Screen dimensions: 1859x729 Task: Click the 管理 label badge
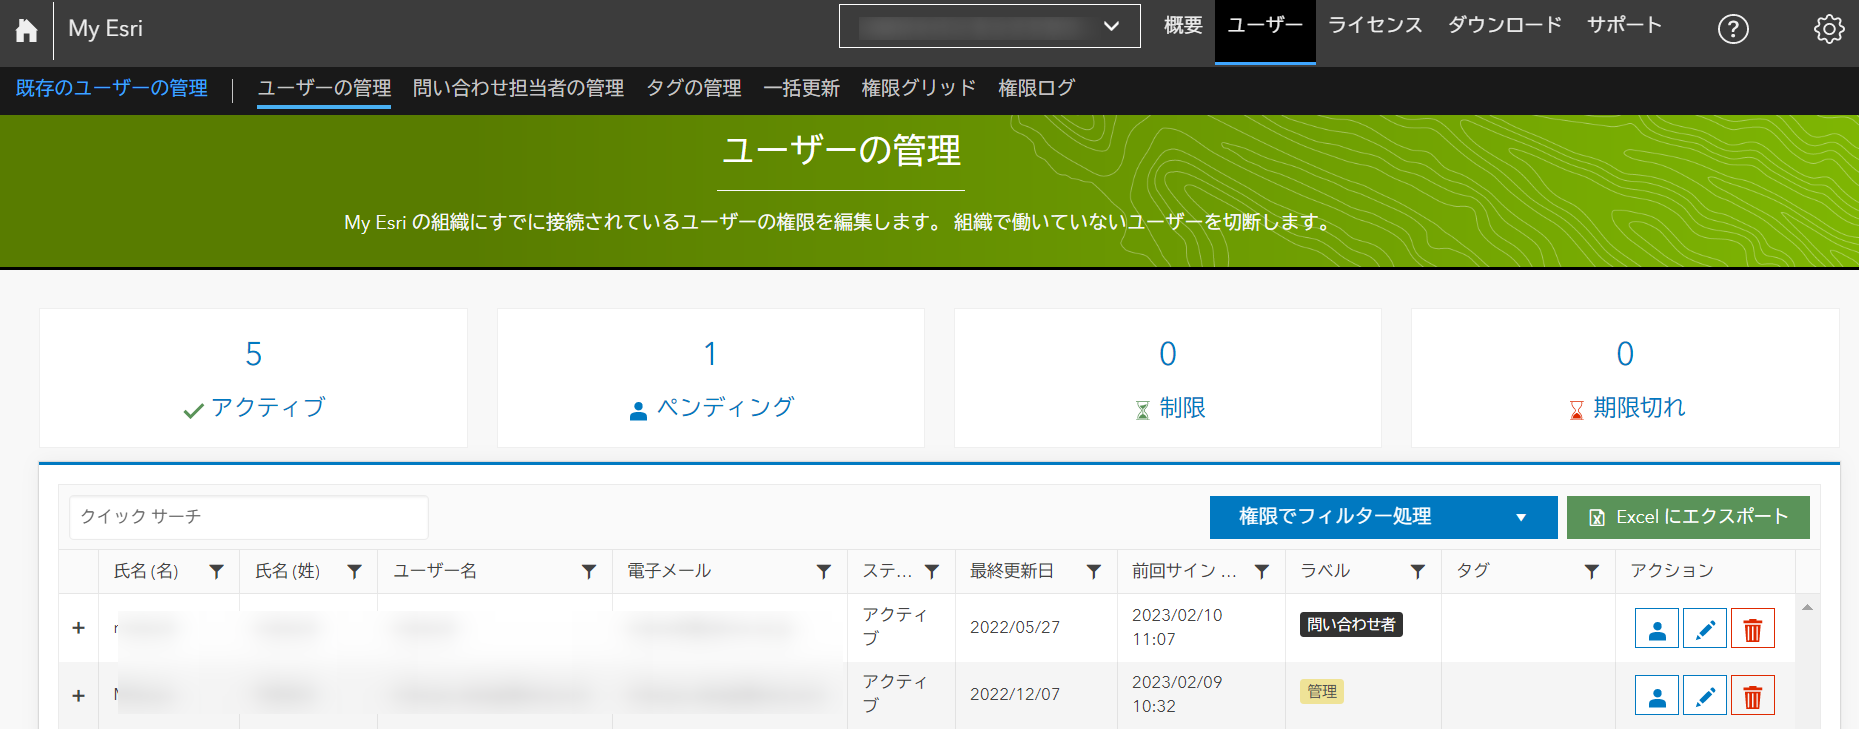click(x=1322, y=692)
